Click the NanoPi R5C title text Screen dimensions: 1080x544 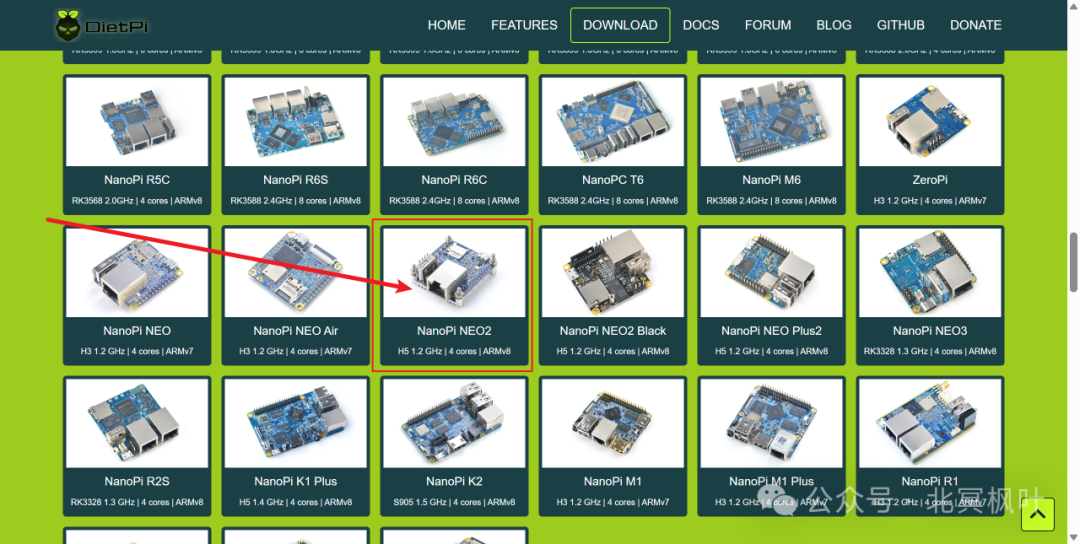pos(137,180)
